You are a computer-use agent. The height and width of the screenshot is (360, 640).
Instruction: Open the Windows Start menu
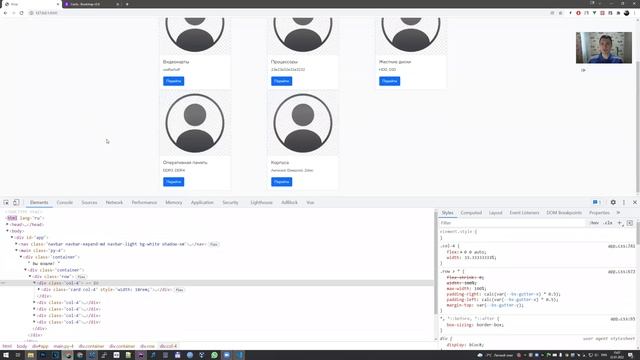click(x=6, y=355)
